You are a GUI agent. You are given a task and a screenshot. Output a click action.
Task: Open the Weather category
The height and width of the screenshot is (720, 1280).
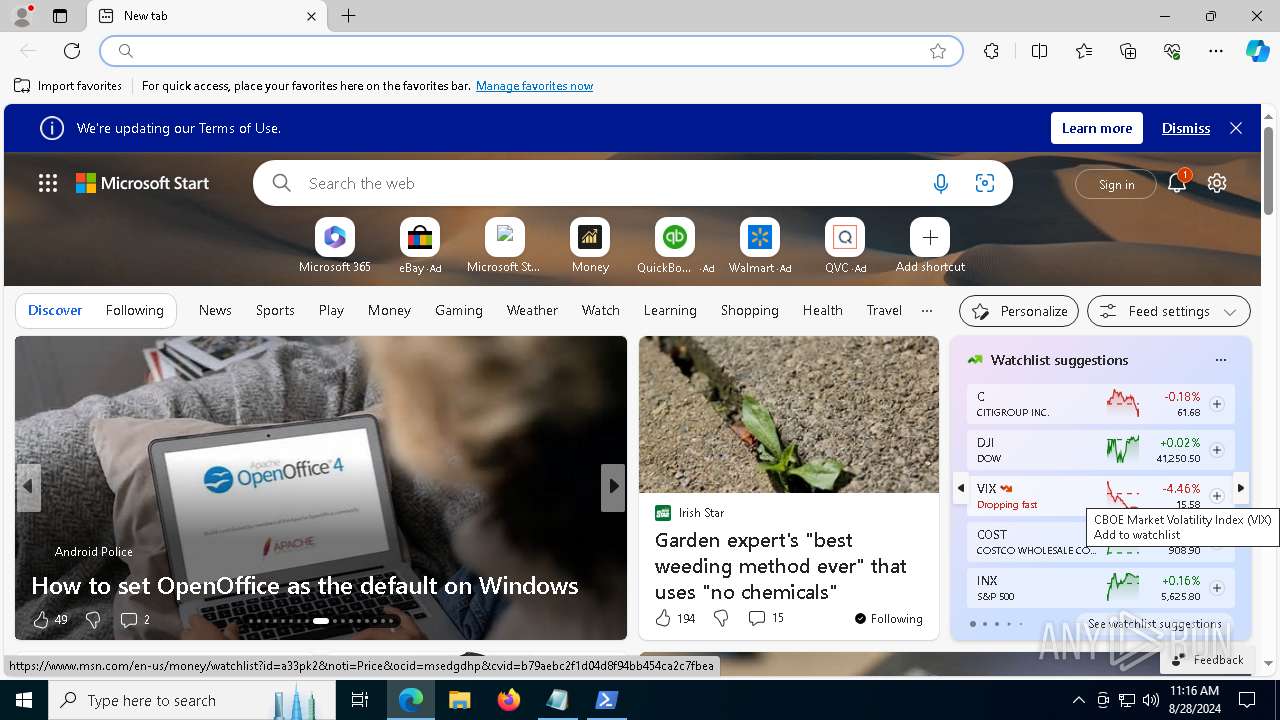(532, 310)
